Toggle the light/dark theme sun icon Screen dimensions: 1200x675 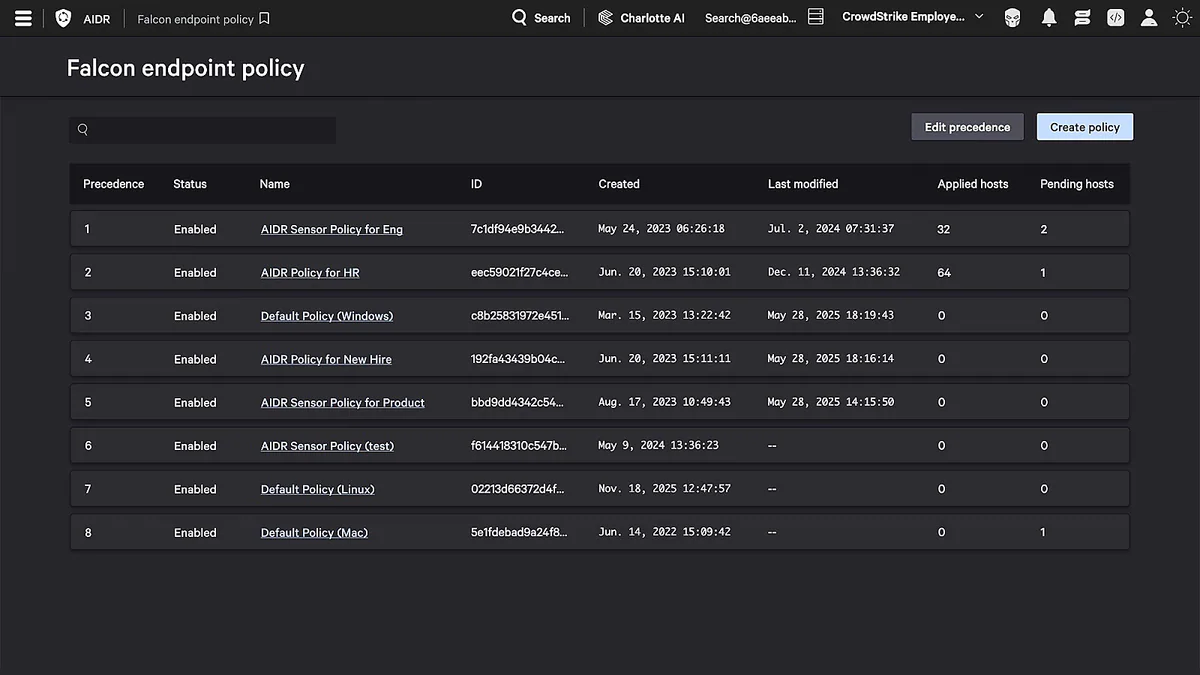coord(1182,17)
